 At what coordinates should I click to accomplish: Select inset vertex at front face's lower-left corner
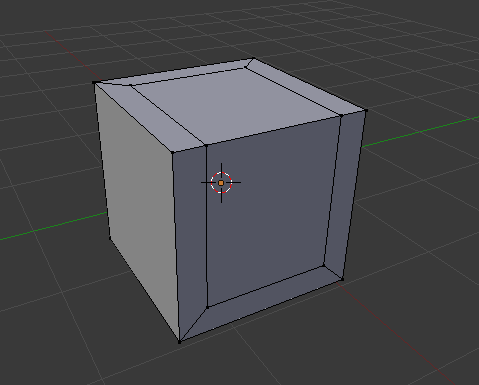click(208, 307)
